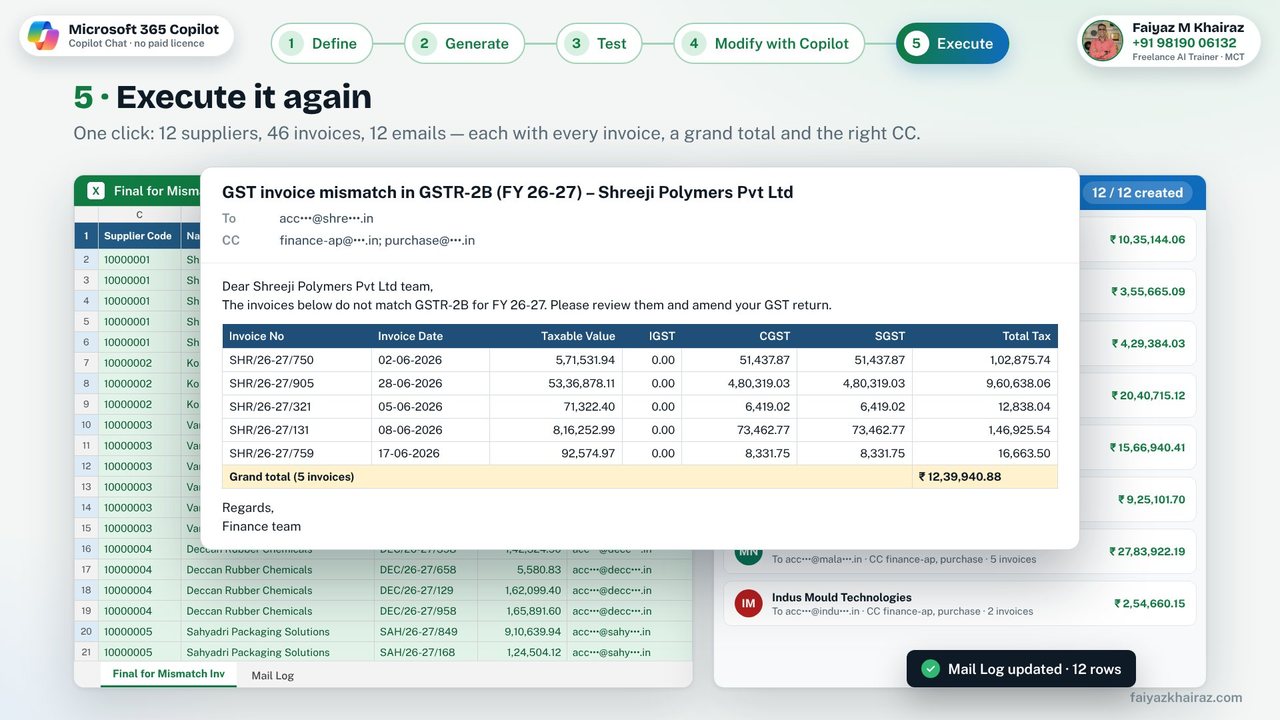The image size is (1280, 720).
Task: Open the Indus Mould Technologies mail entry
Action: click(x=959, y=603)
